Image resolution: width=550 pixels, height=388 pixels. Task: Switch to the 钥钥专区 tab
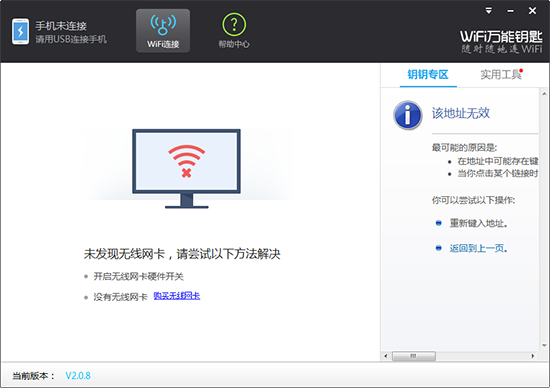(x=428, y=75)
